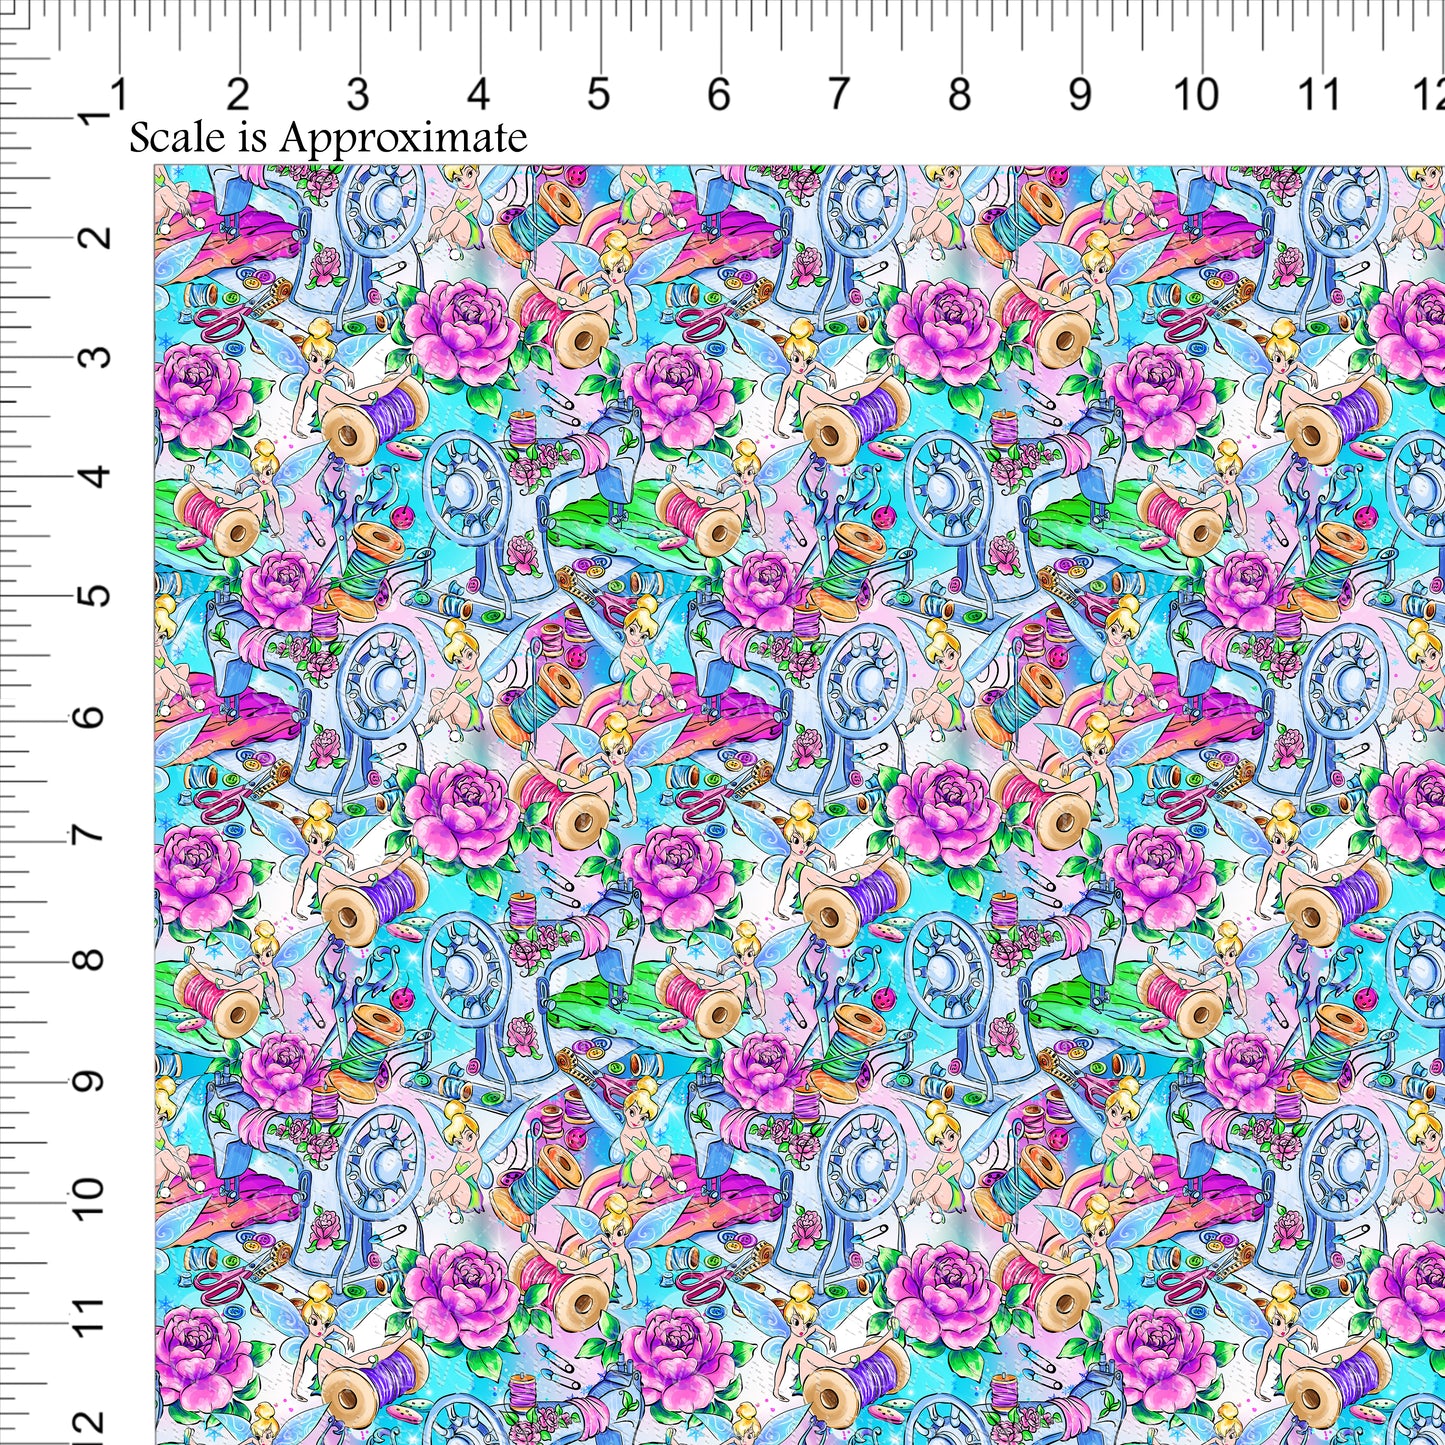Click number 3 on the vertical ruler
The width and height of the screenshot is (1445, 1445).
[x=96, y=358]
